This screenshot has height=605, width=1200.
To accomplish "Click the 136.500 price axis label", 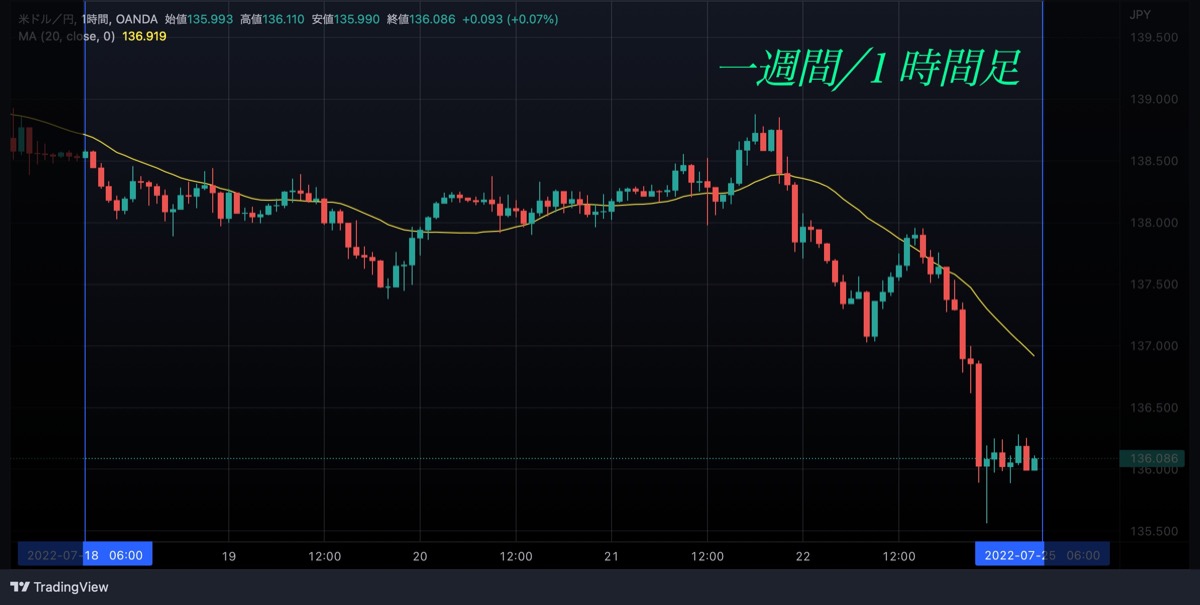I will point(1153,408).
